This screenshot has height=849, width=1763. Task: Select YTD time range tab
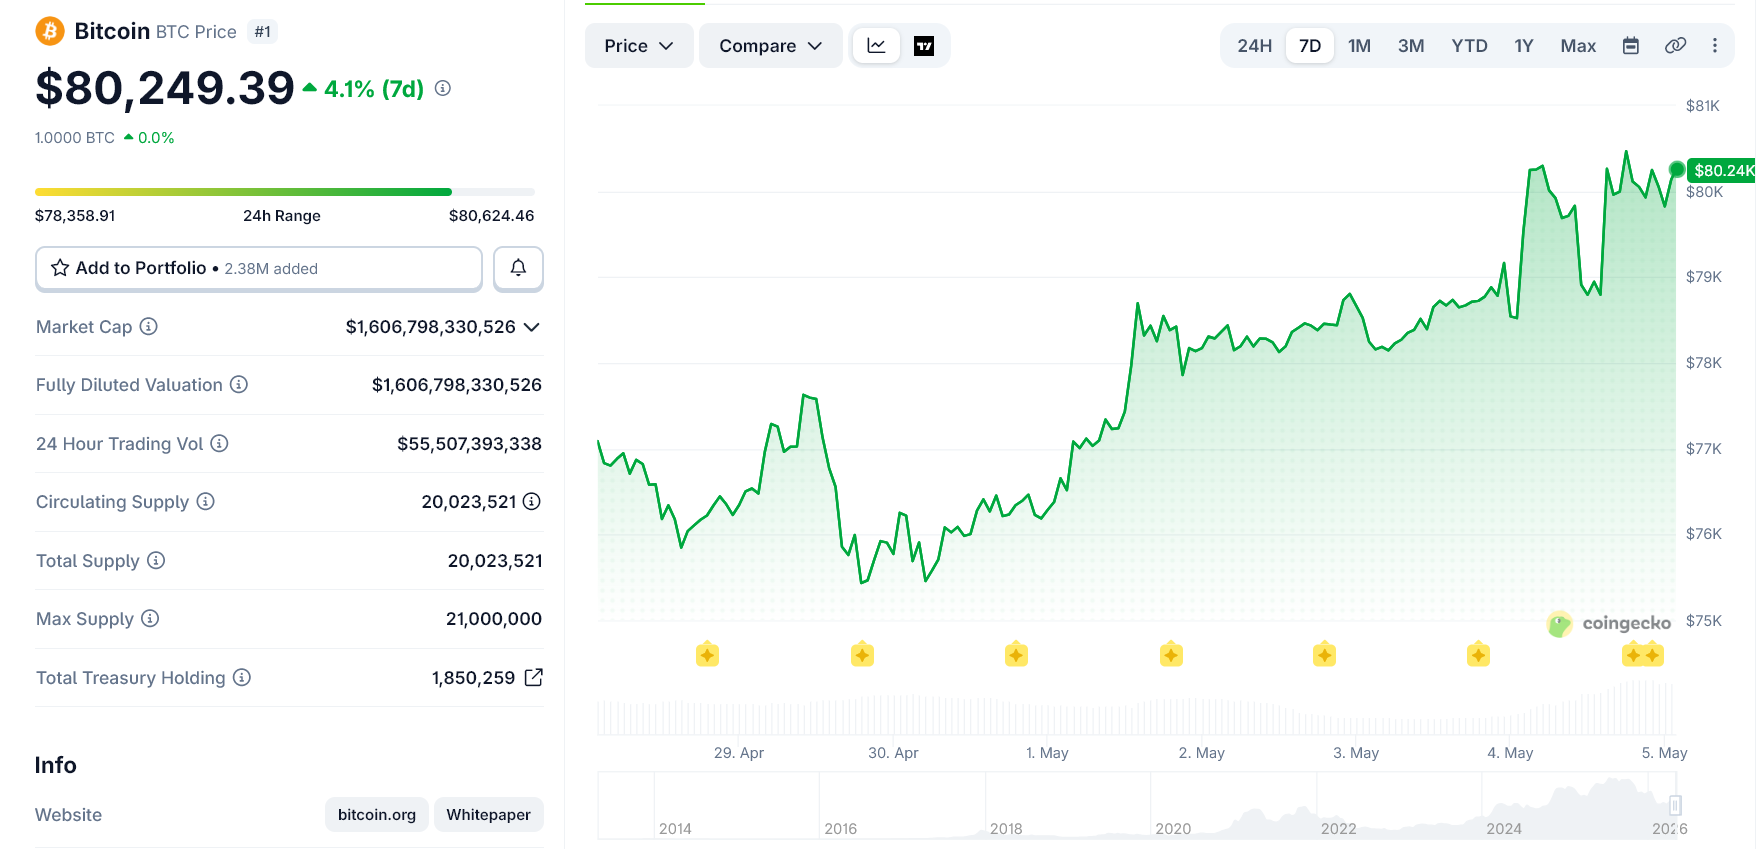click(1469, 46)
